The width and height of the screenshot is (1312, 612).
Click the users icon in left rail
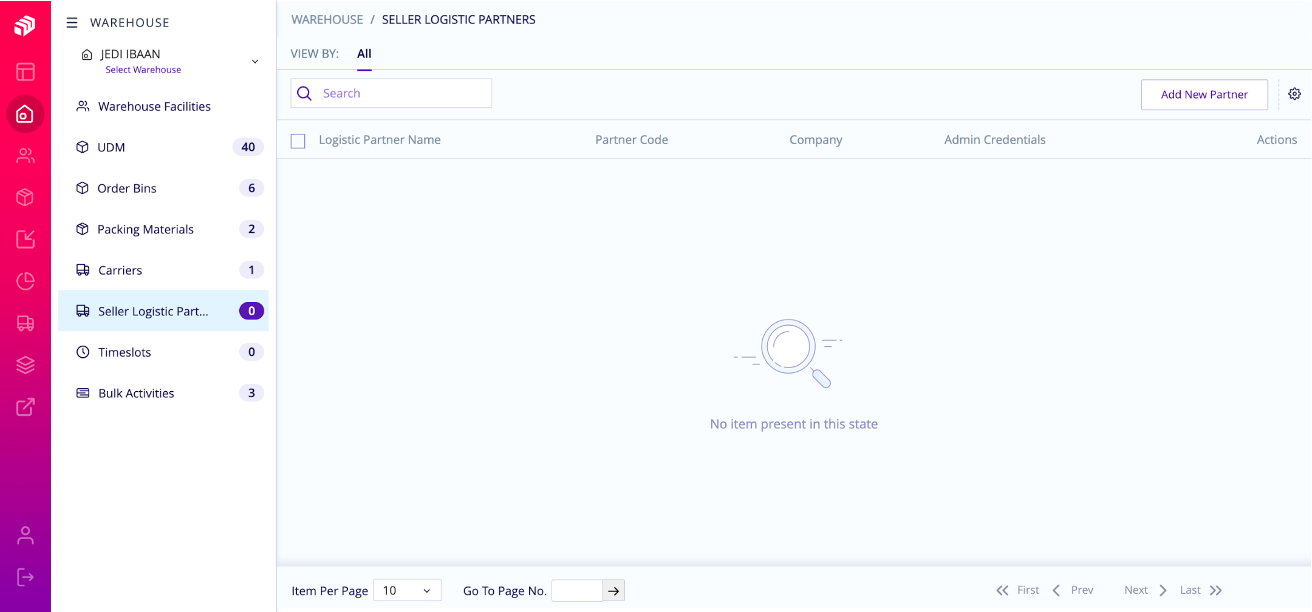click(x=25, y=156)
